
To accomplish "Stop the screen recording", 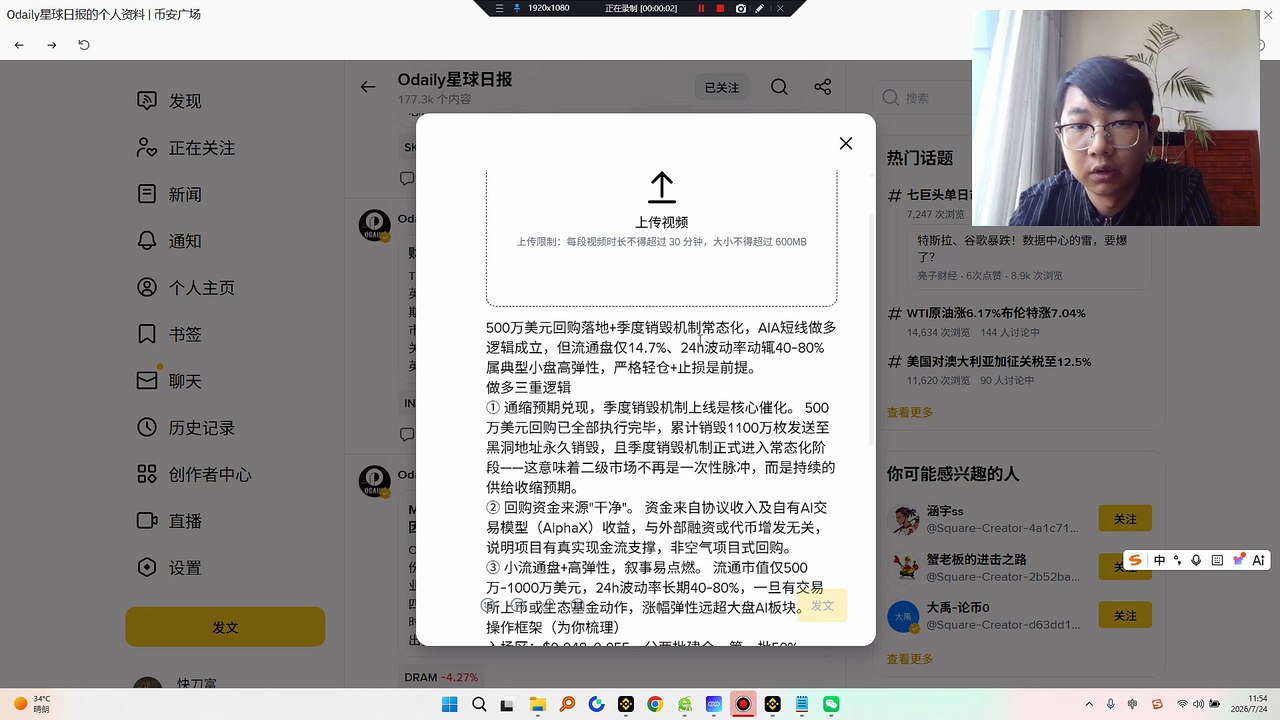I will [x=720, y=8].
